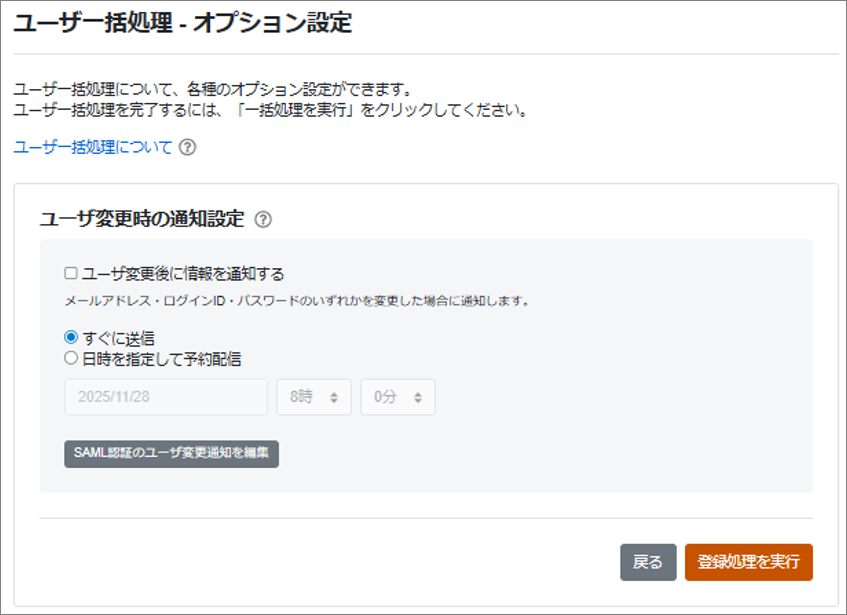Click the 「一括処理を実行」 instruction sentence
The height and width of the screenshot is (615, 847).
270,109
